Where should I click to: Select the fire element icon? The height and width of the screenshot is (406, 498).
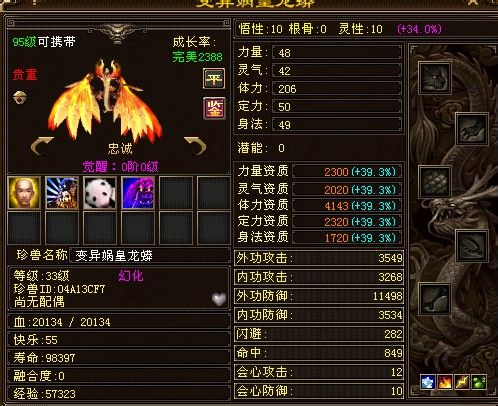[x=445, y=382]
